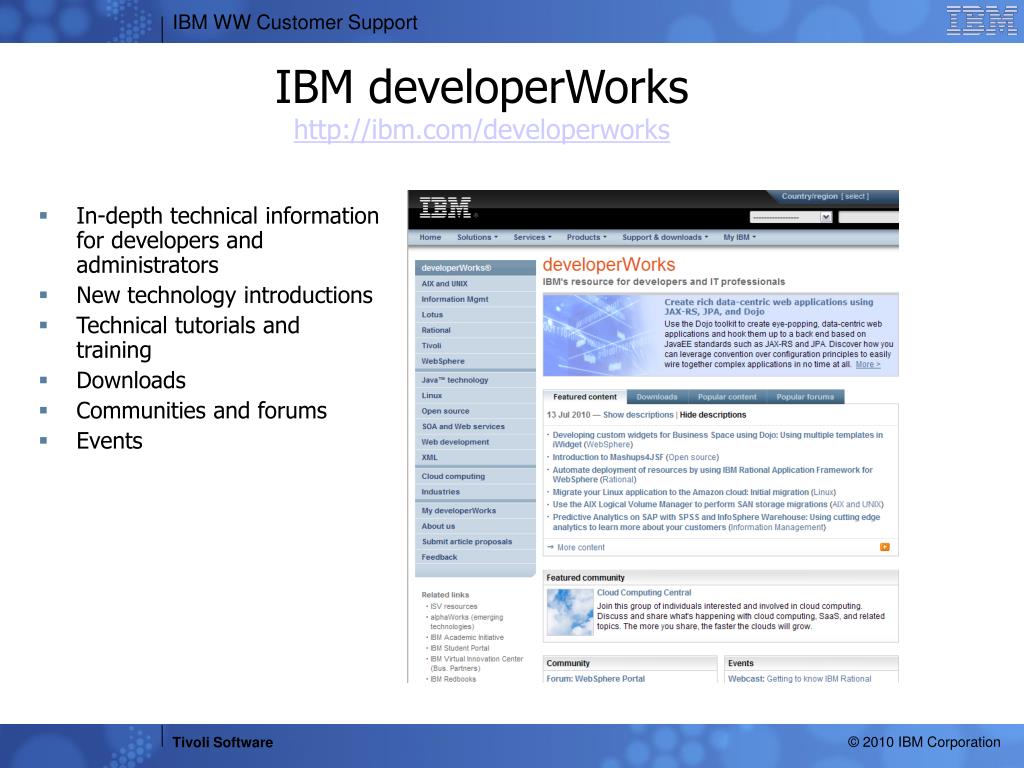The image size is (1024, 768).
Task: Open Information Mgmt sidebar item
Action: (475, 299)
